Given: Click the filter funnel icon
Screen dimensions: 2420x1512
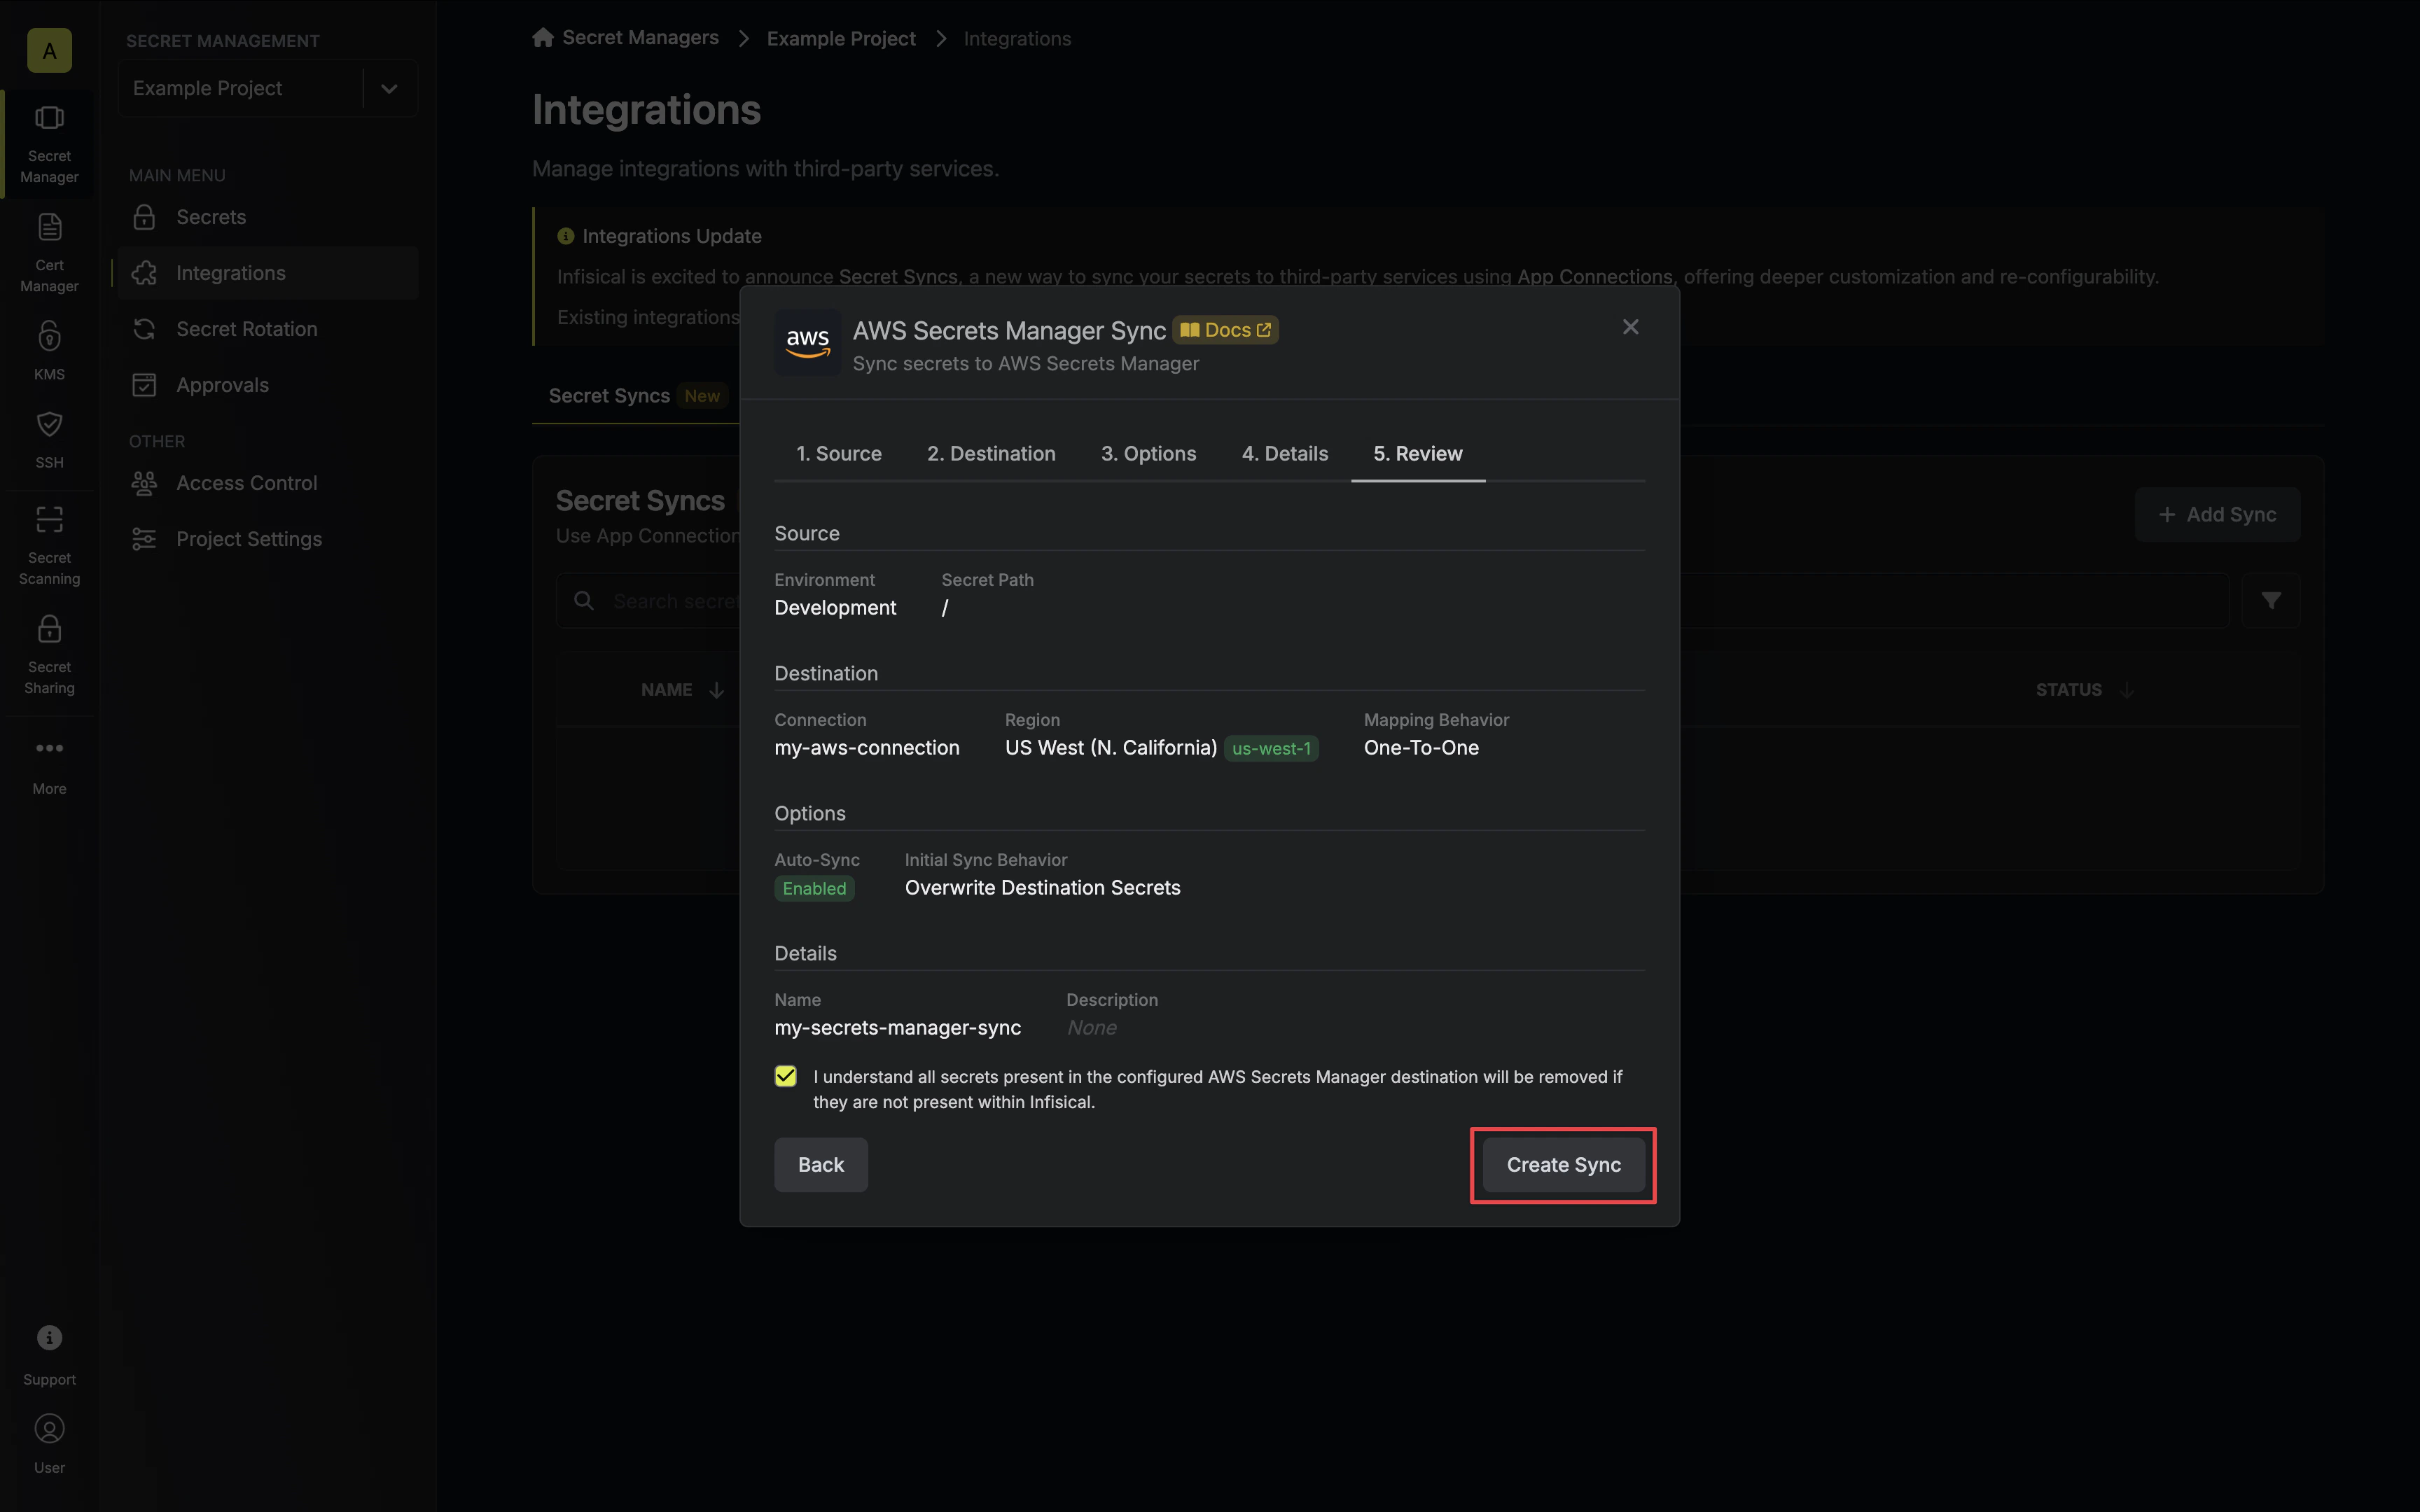Looking at the screenshot, I should coord(2271,601).
